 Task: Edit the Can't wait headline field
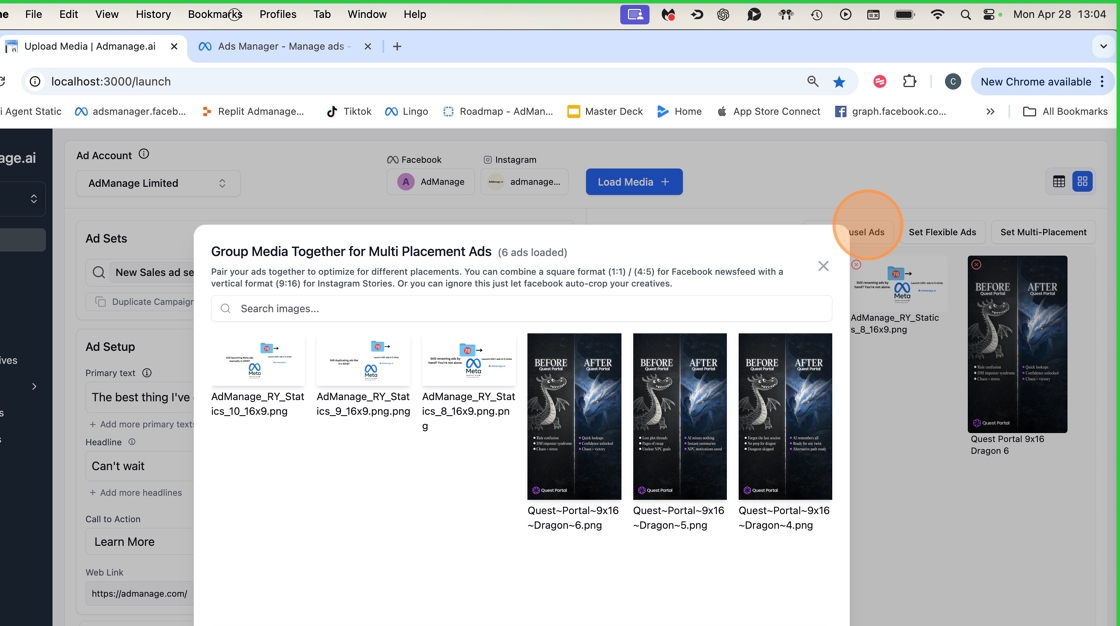(x=140, y=466)
